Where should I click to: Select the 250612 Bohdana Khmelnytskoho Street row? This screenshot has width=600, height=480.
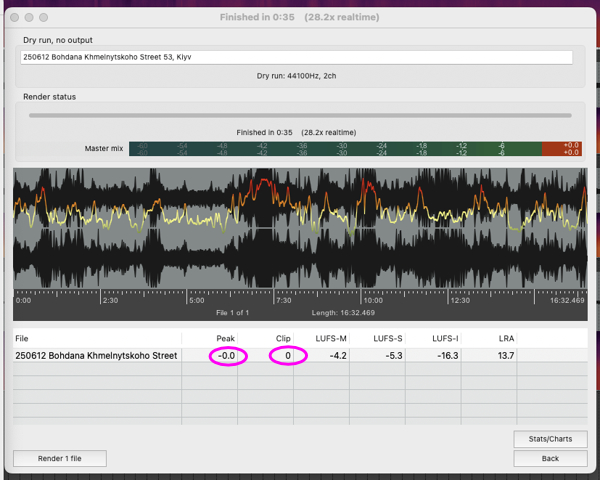[300, 356]
